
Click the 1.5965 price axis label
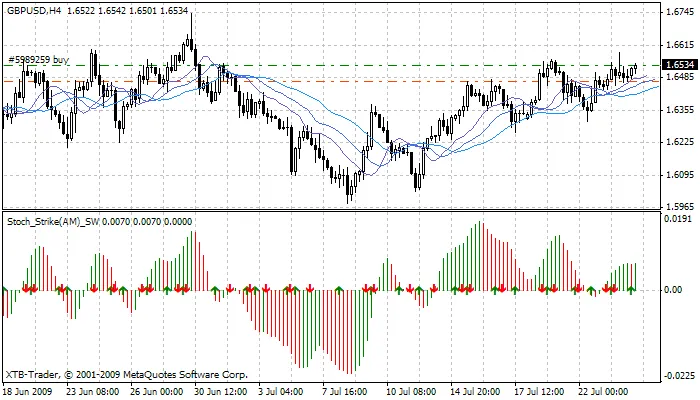(679, 207)
